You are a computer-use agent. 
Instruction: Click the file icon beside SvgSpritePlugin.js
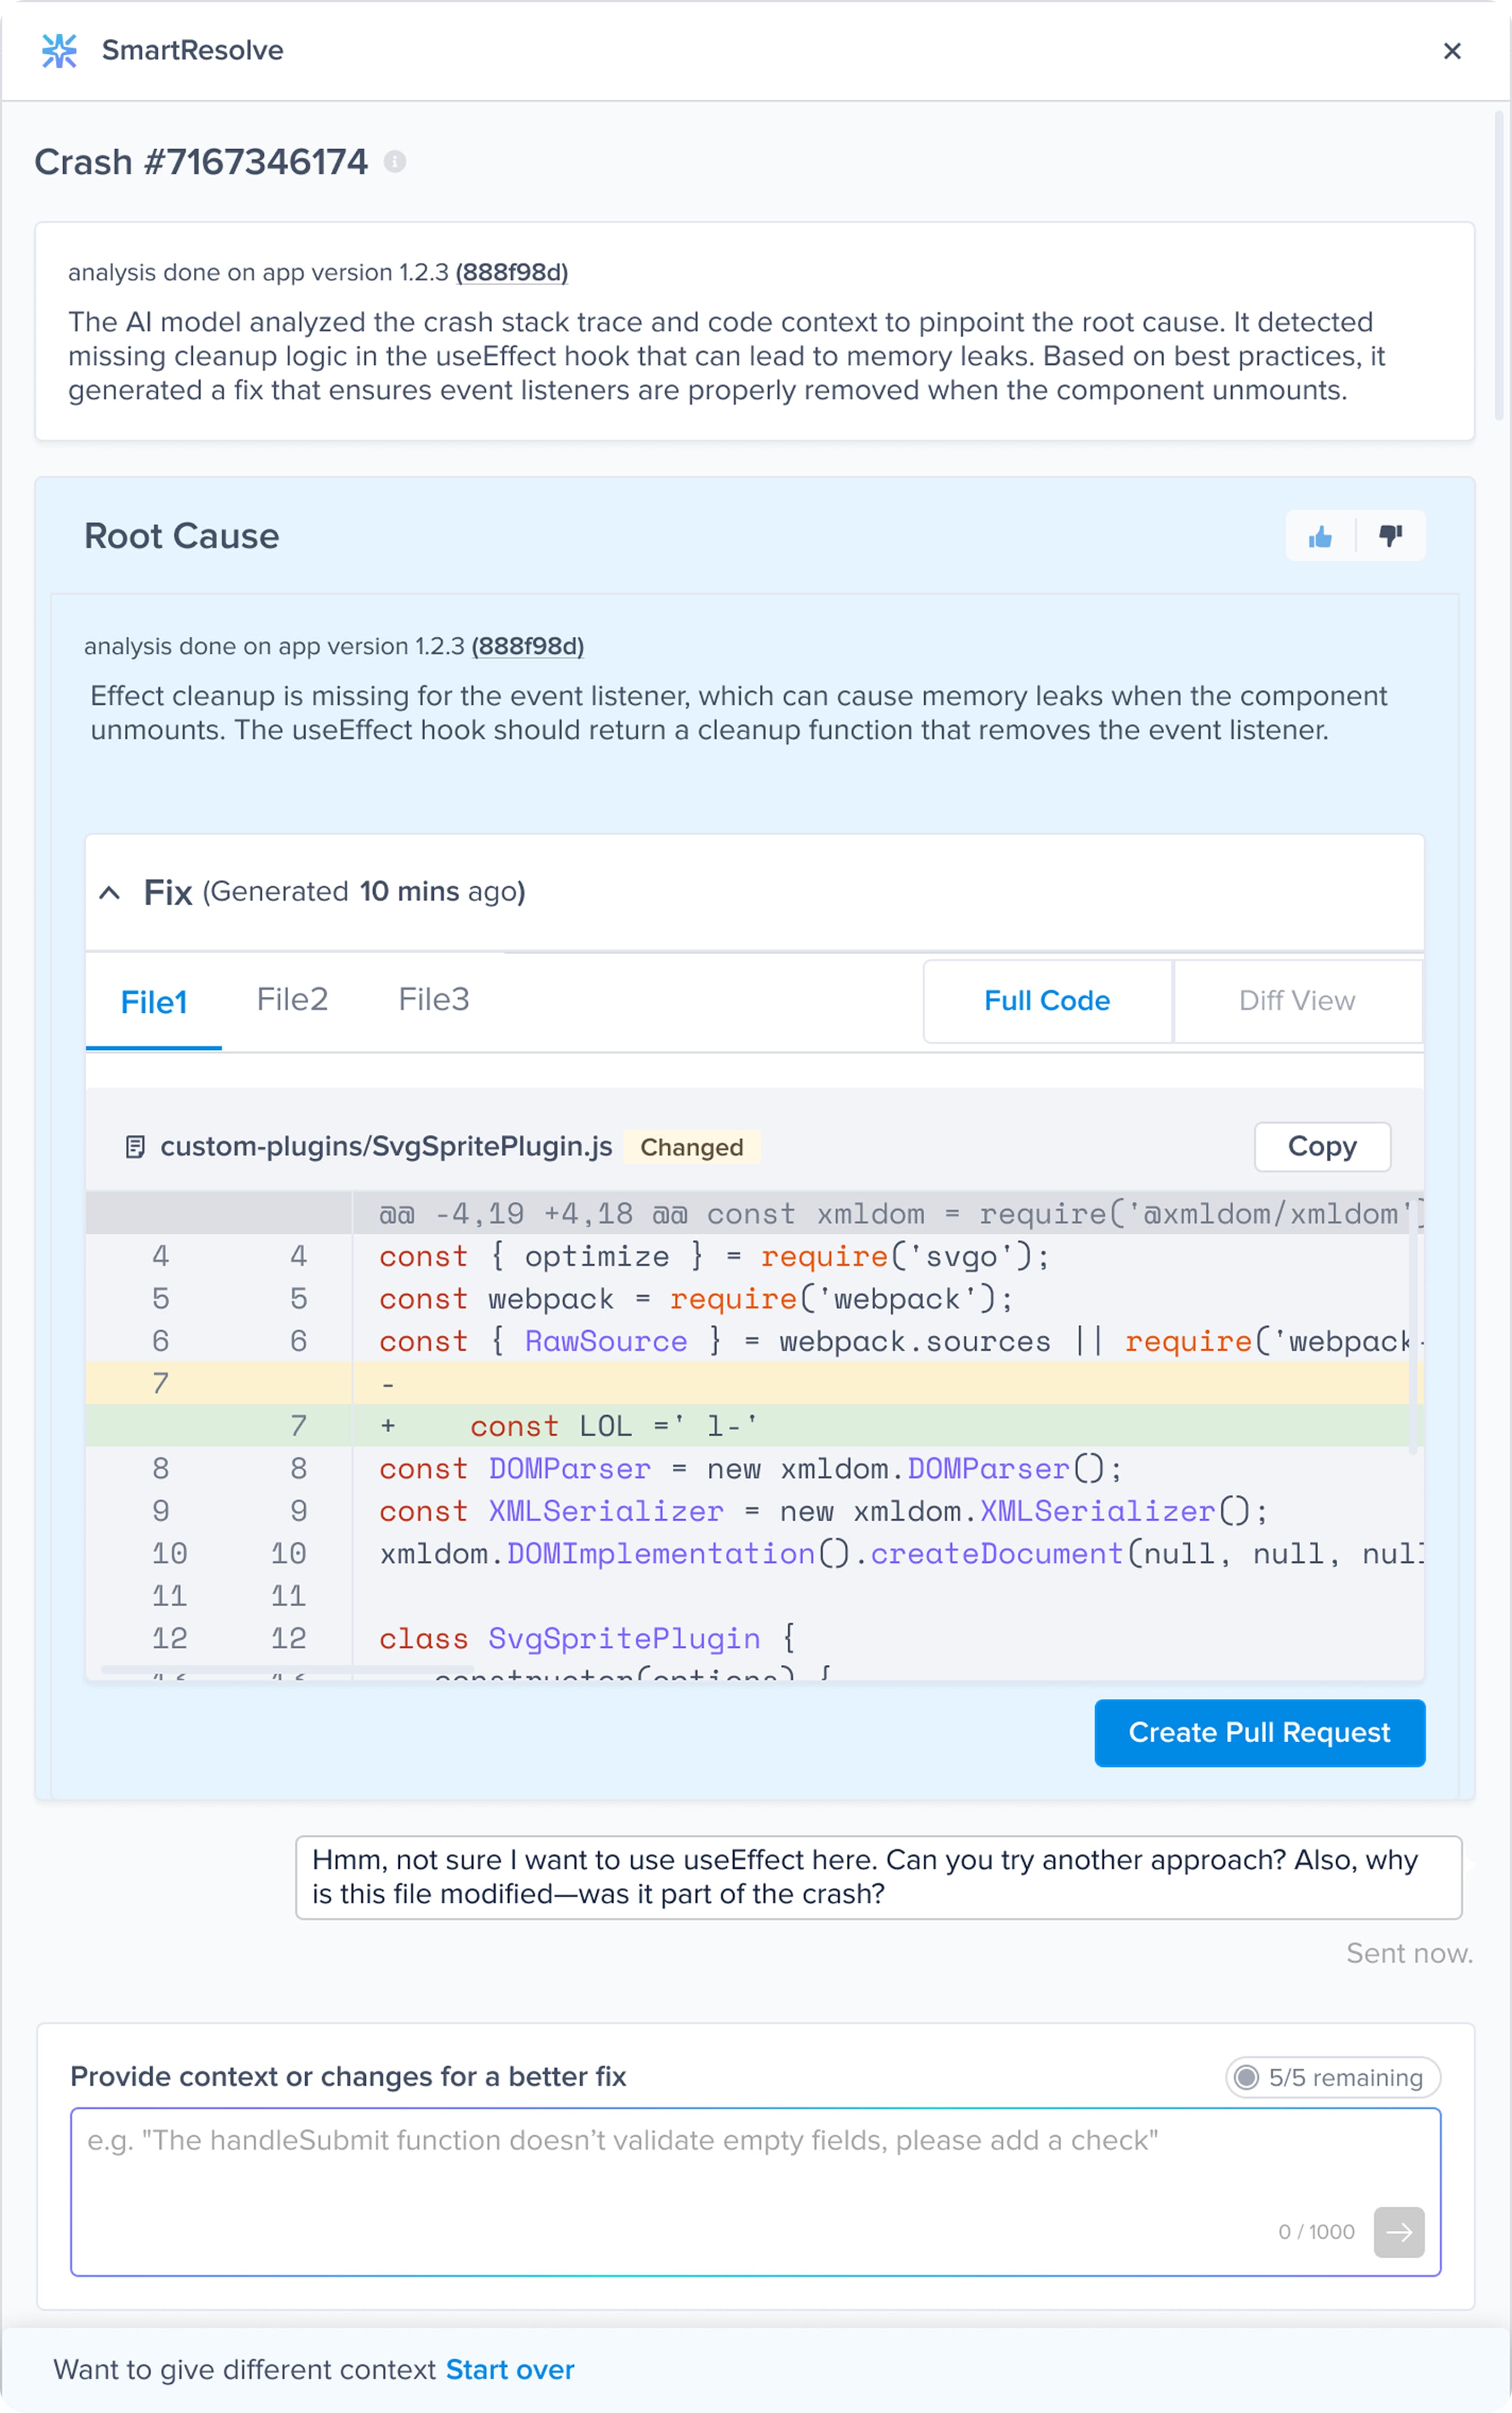click(x=135, y=1147)
